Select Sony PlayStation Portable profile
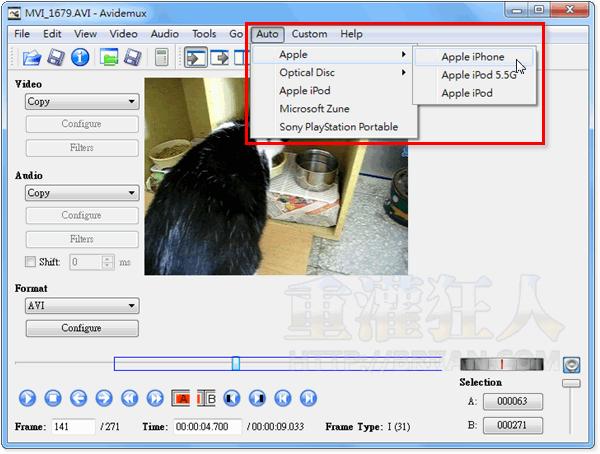The image size is (600, 454). pos(334,127)
